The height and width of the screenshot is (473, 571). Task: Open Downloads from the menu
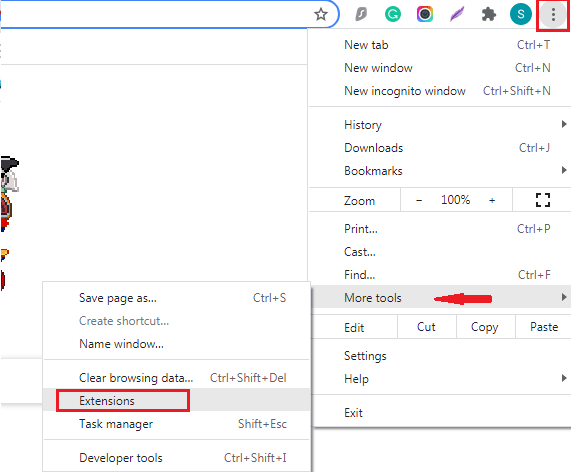tap(440, 148)
